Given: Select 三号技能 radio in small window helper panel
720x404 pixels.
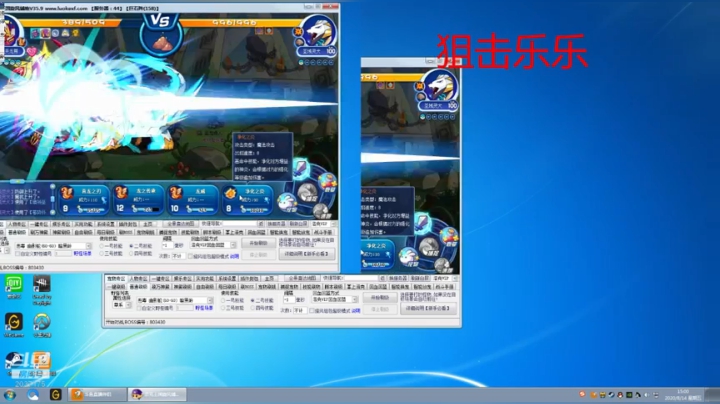Looking at the screenshot, I should tap(232, 308).
